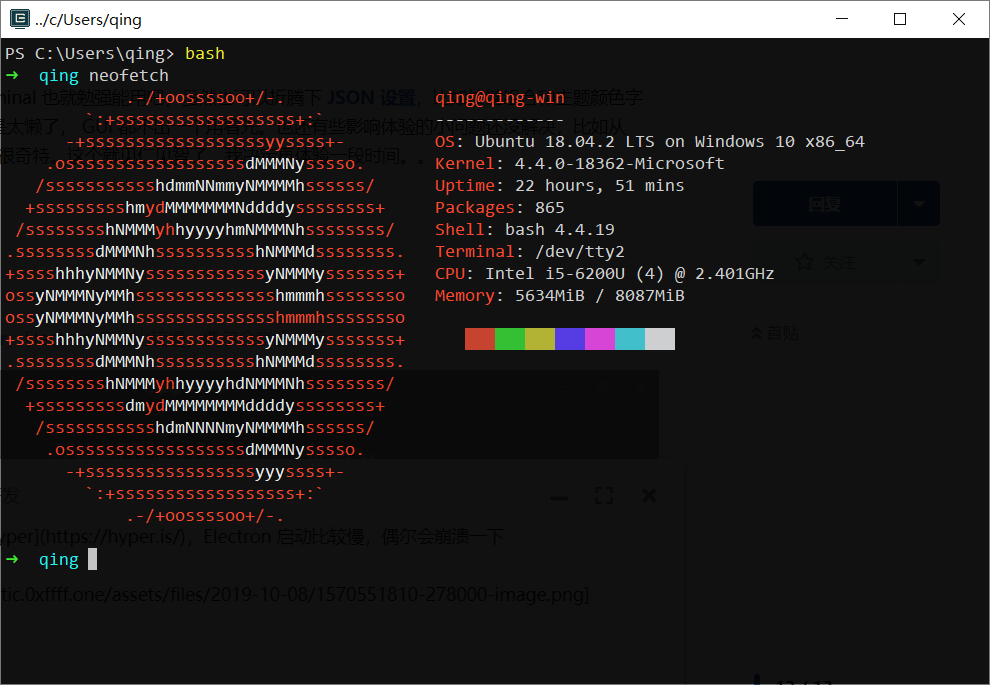This screenshot has height=685, width=990.
Task: Click the faint minimize dash in background composer
Action: coord(559,498)
